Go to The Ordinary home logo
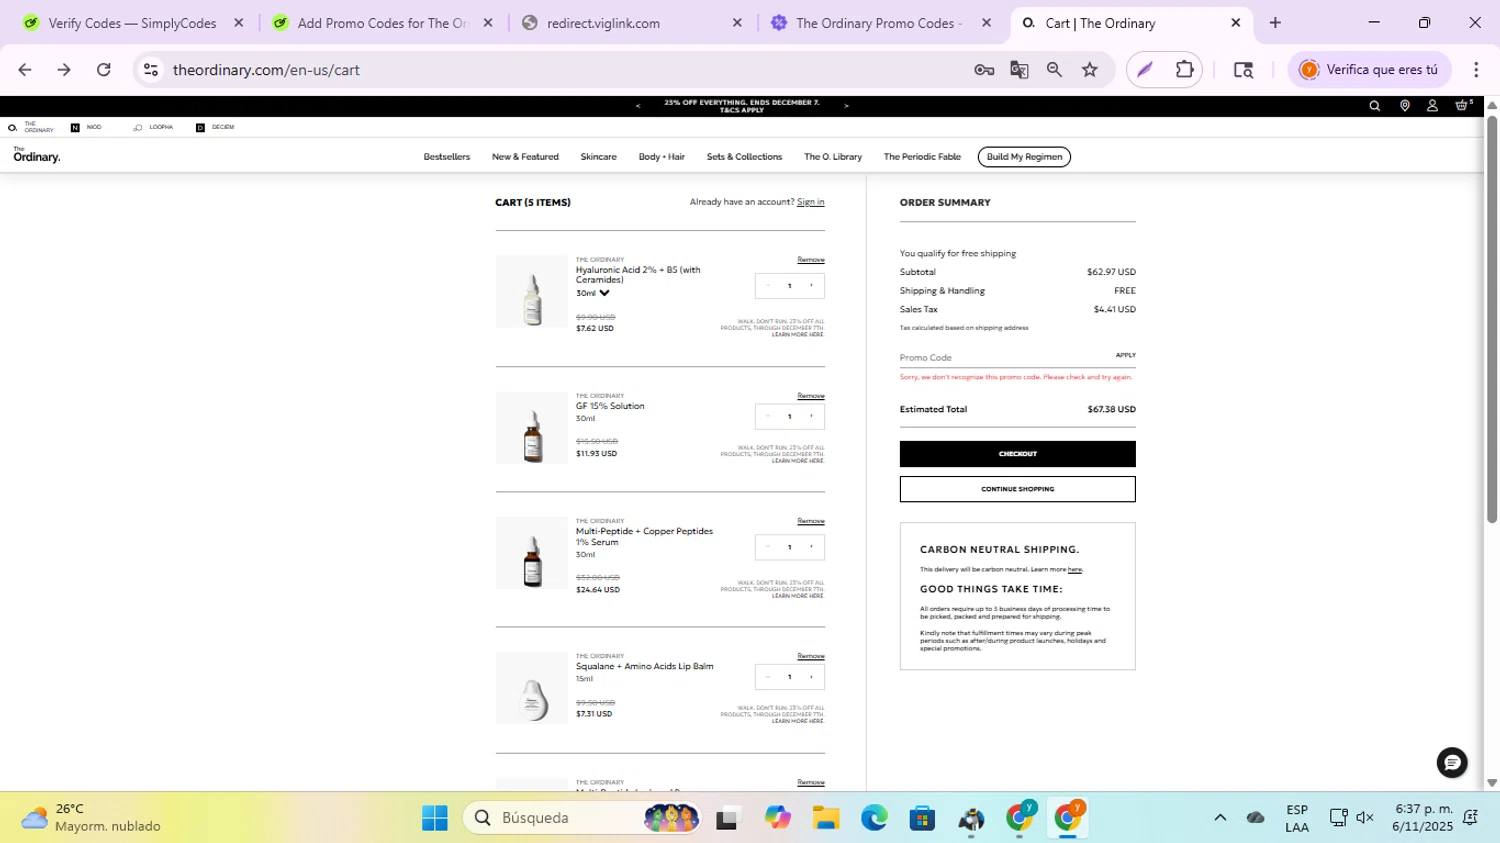Image resolution: width=1500 pixels, height=843 pixels. pyautogui.click(x=37, y=156)
